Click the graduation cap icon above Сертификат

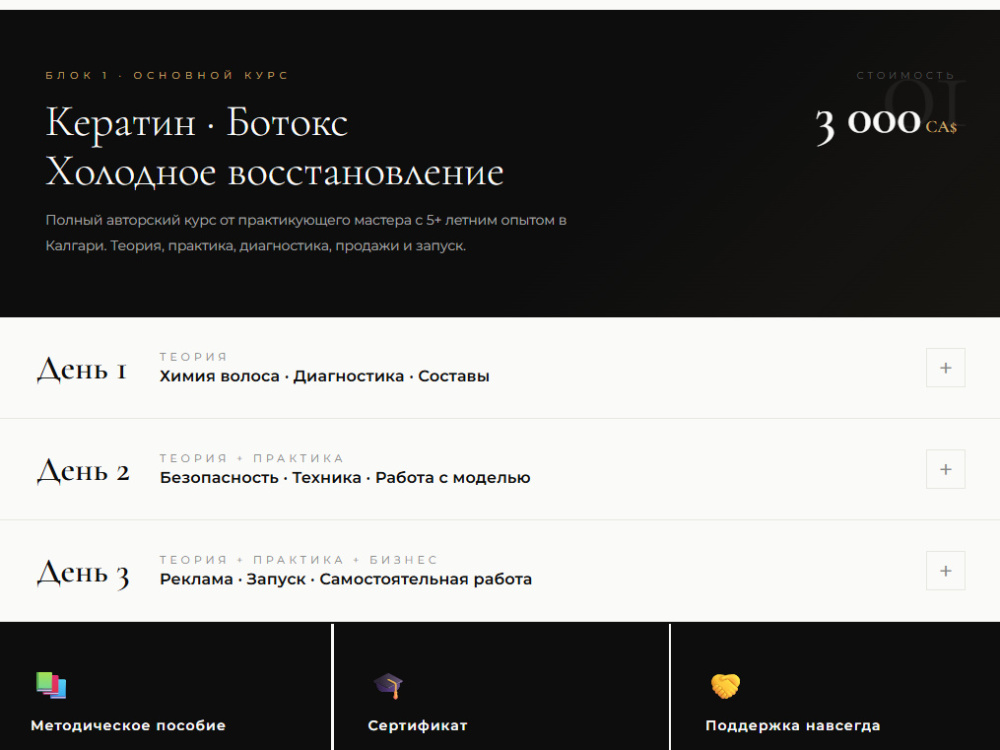pyautogui.click(x=388, y=686)
